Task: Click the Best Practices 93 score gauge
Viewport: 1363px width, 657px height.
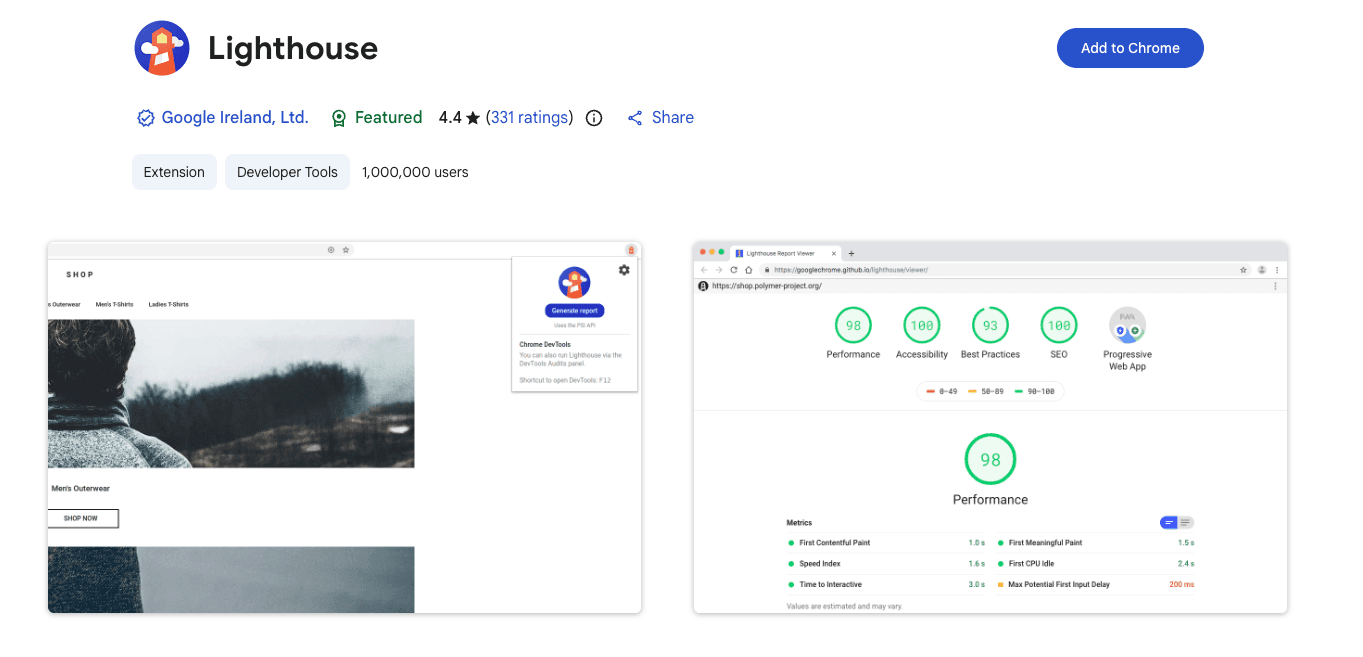Action: pos(990,325)
